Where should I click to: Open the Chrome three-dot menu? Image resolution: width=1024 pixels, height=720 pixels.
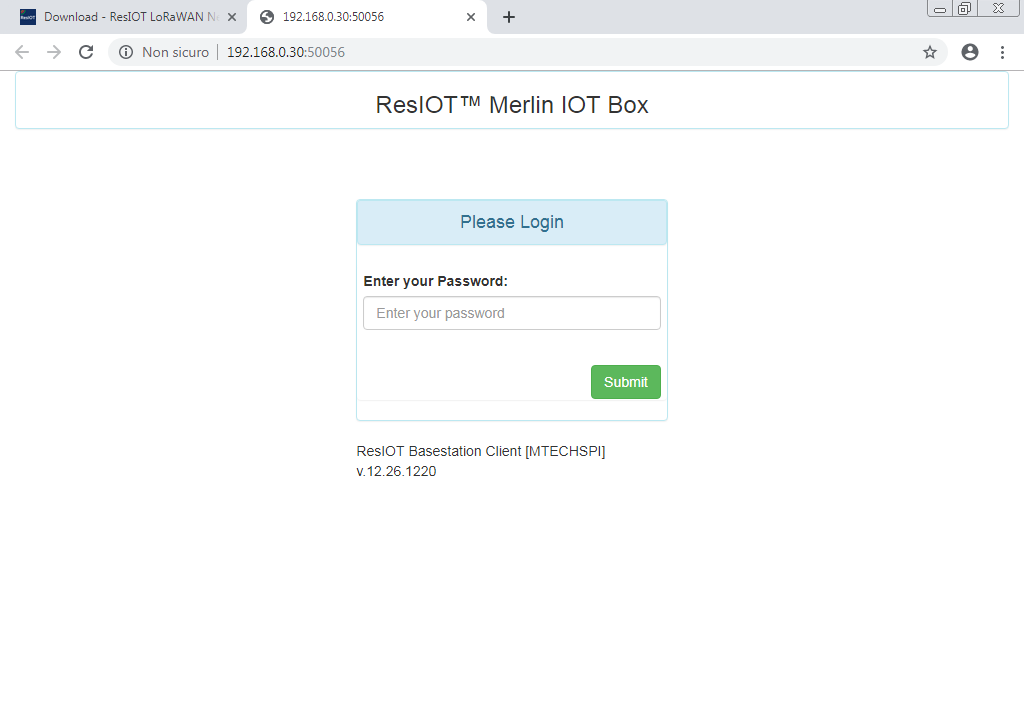(1002, 52)
